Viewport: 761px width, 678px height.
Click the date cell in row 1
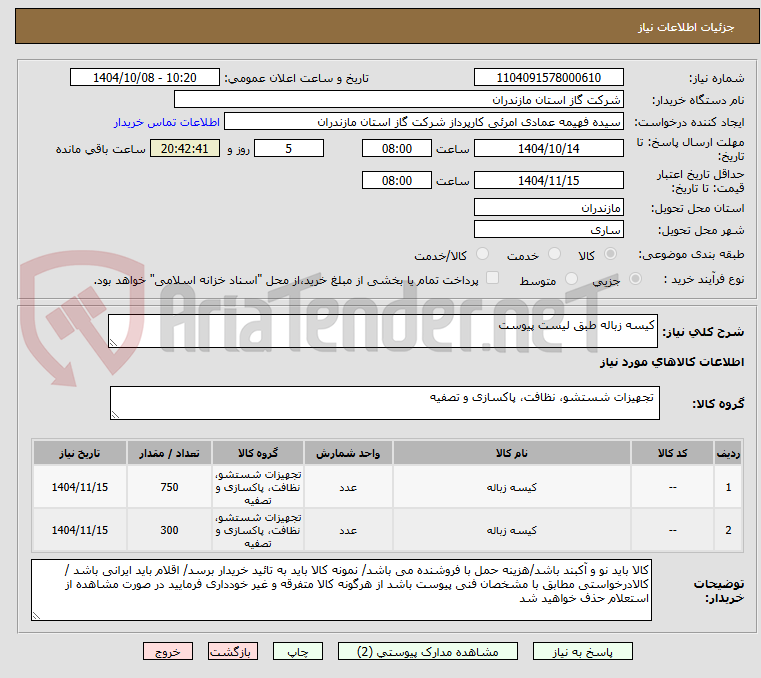point(80,487)
